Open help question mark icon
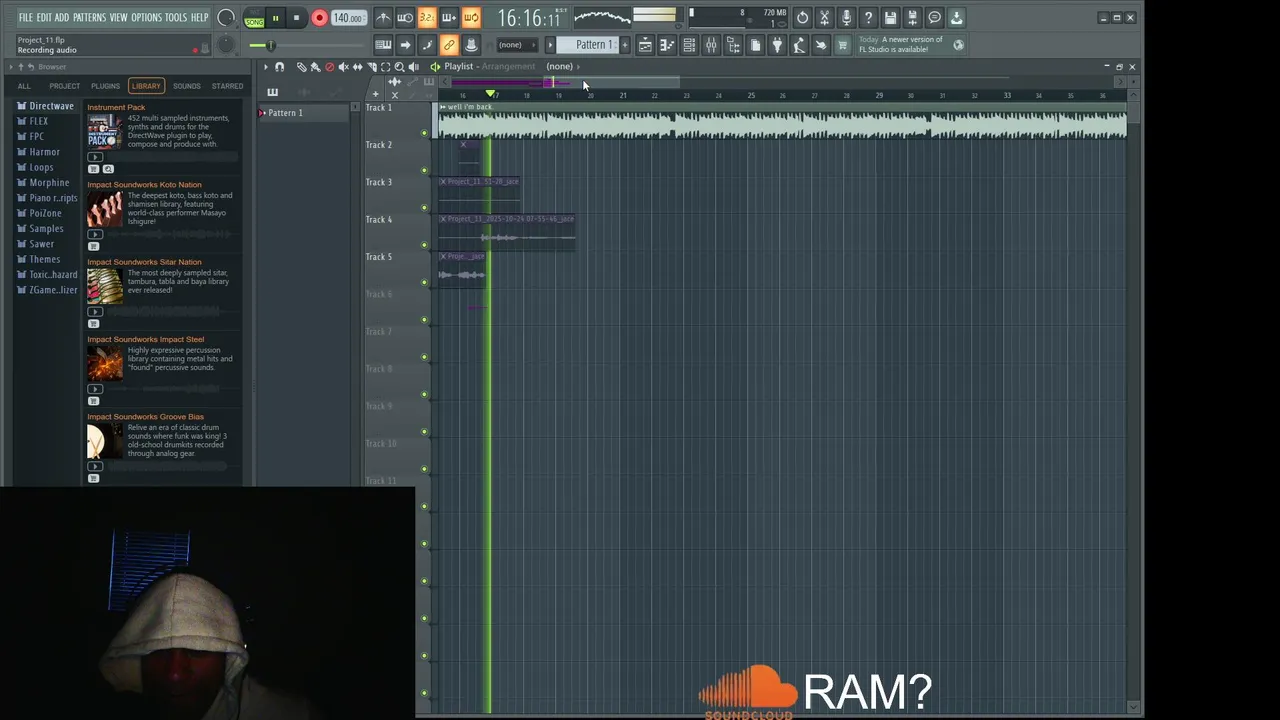1280x720 pixels. pos(868,17)
